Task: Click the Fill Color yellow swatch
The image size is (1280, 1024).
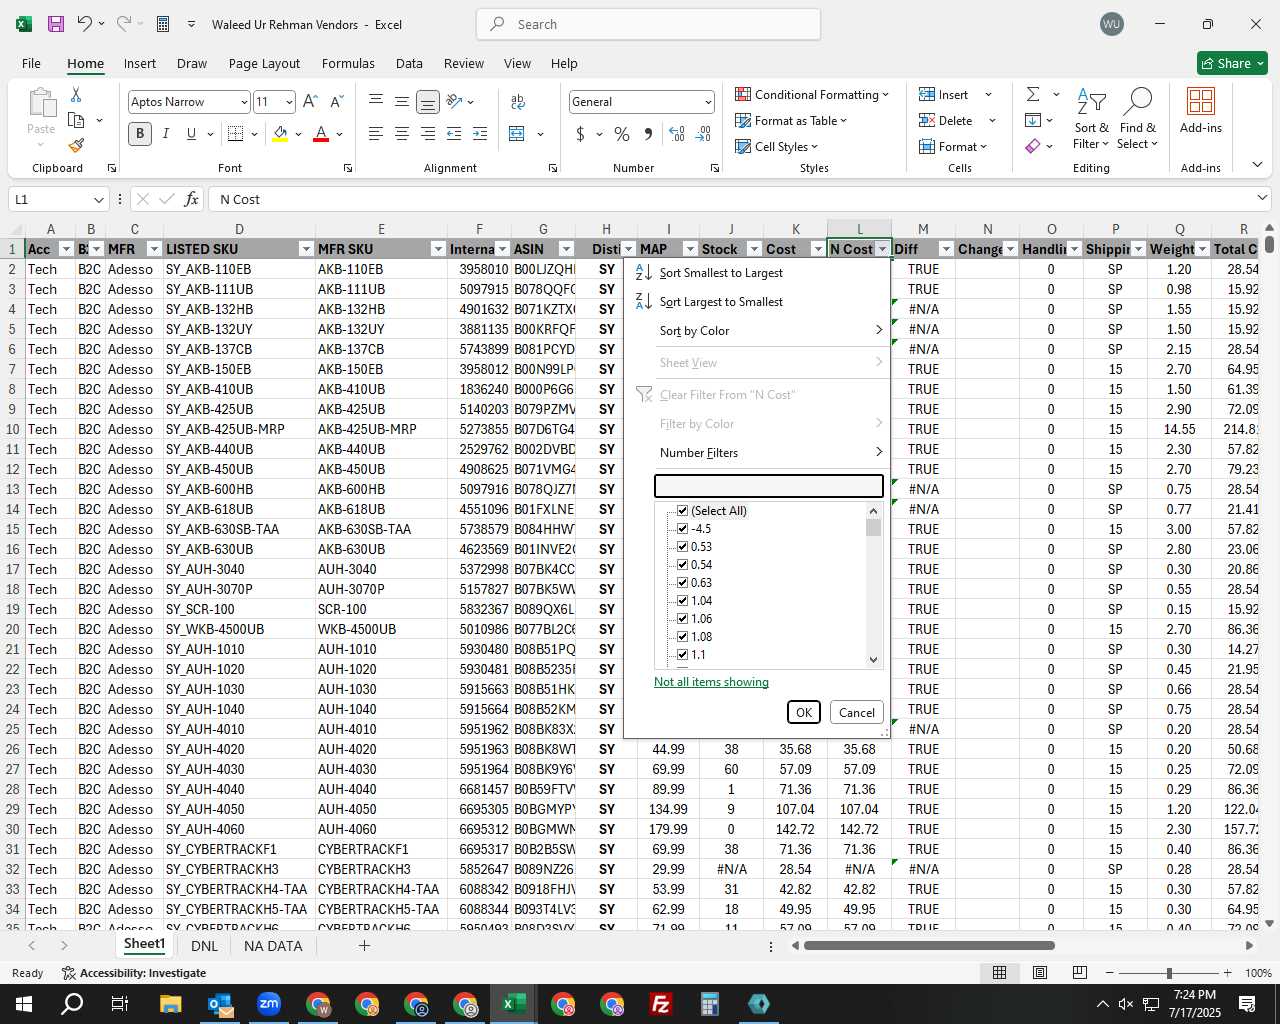Action: point(281,134)
